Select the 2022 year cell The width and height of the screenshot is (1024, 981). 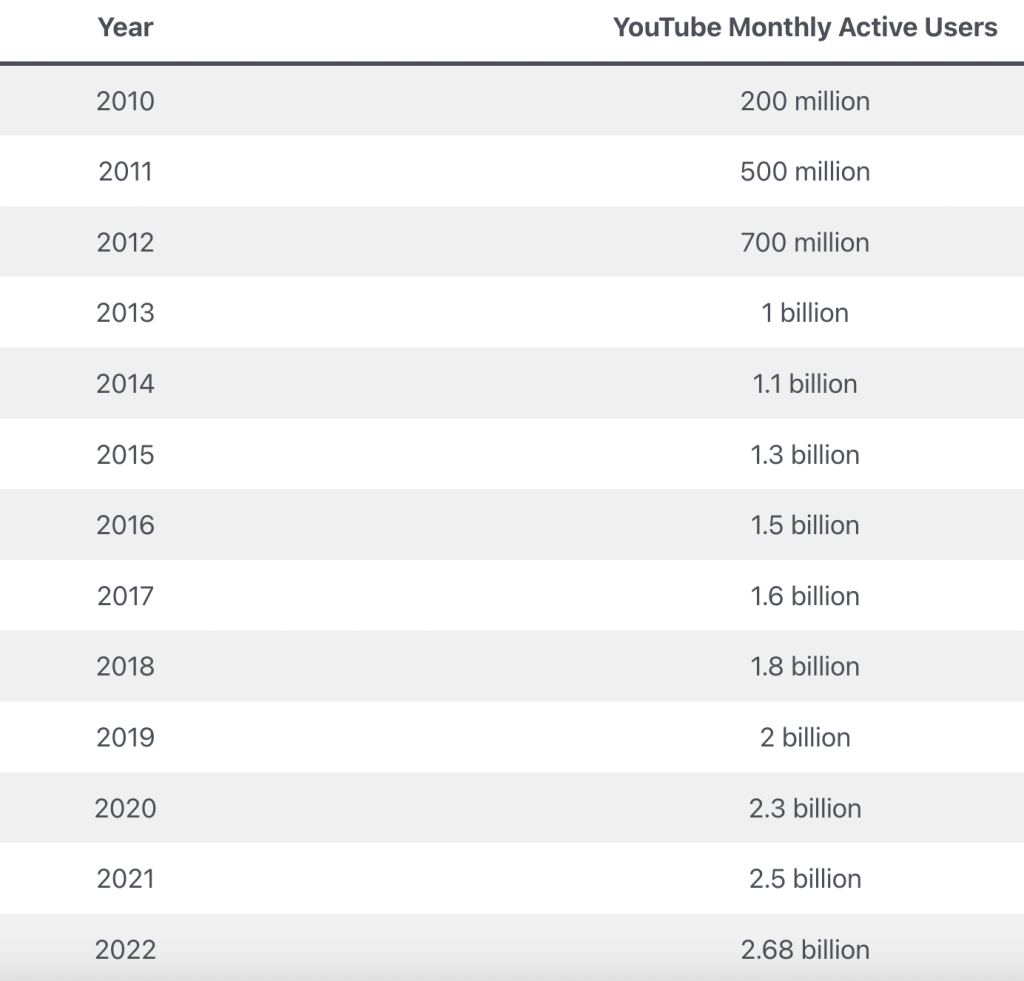[x=125, y=950]
